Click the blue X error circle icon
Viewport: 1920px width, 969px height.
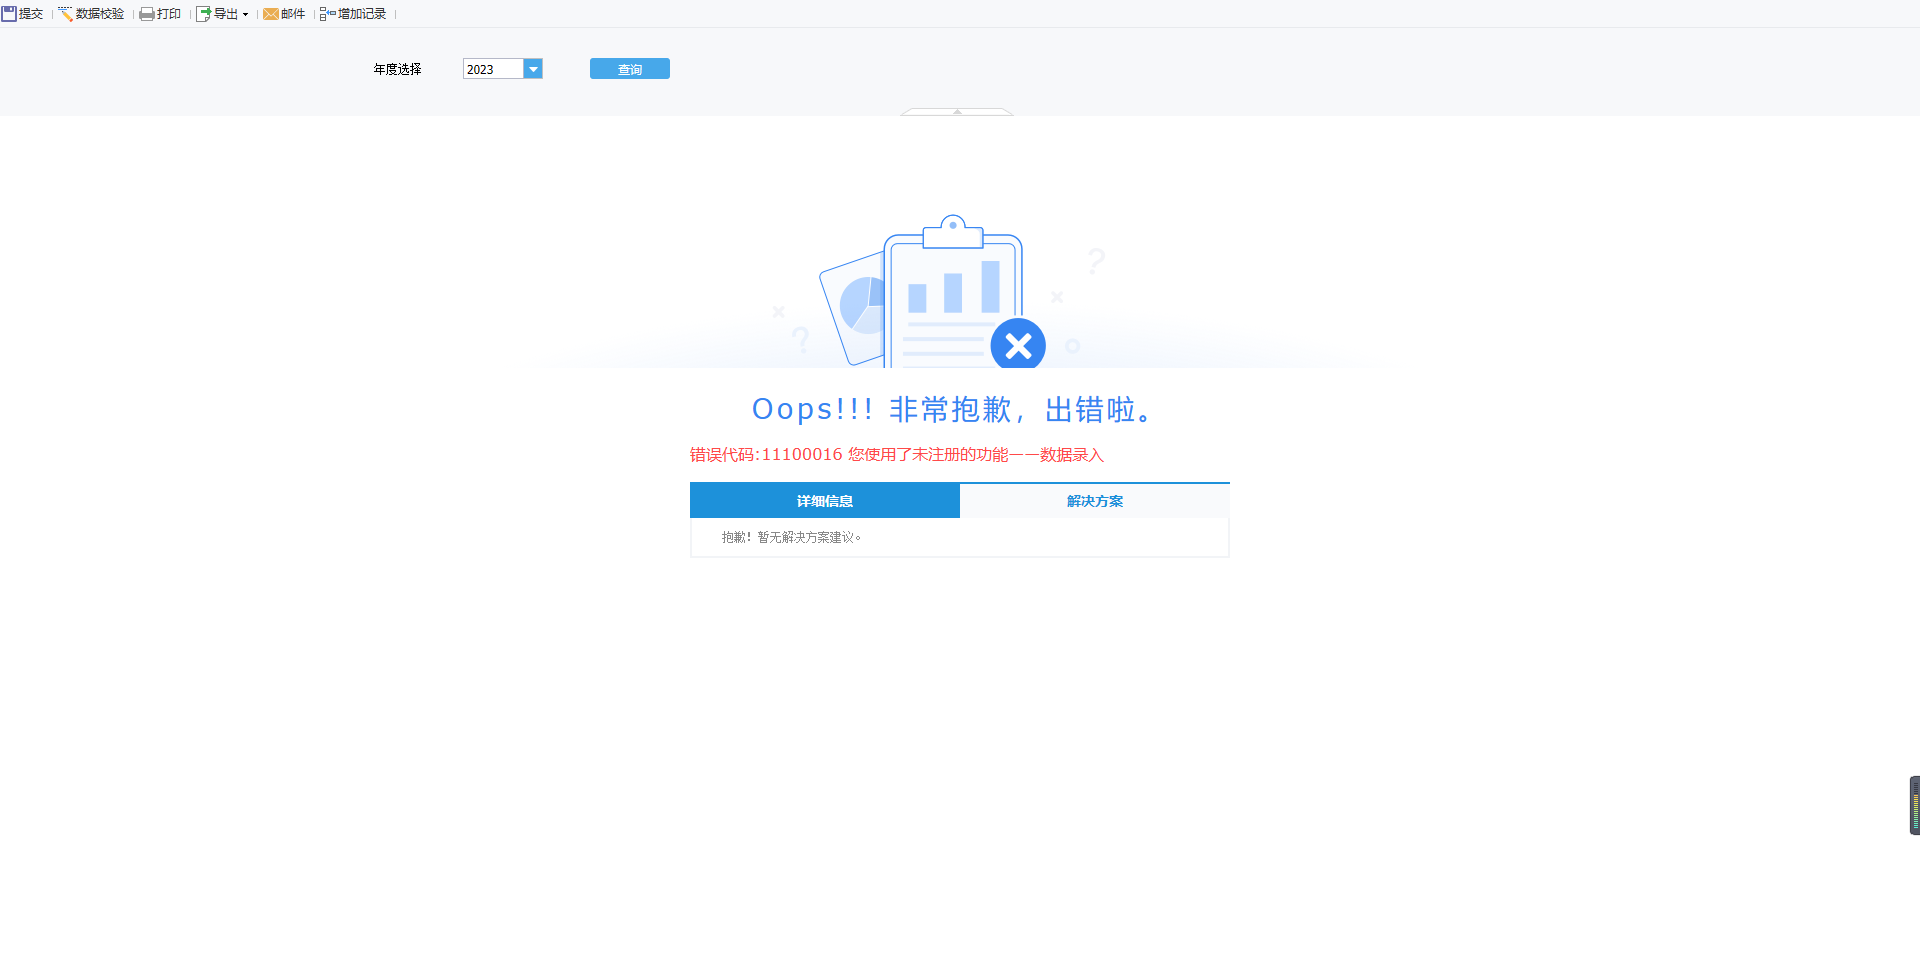coord(1018,345)
